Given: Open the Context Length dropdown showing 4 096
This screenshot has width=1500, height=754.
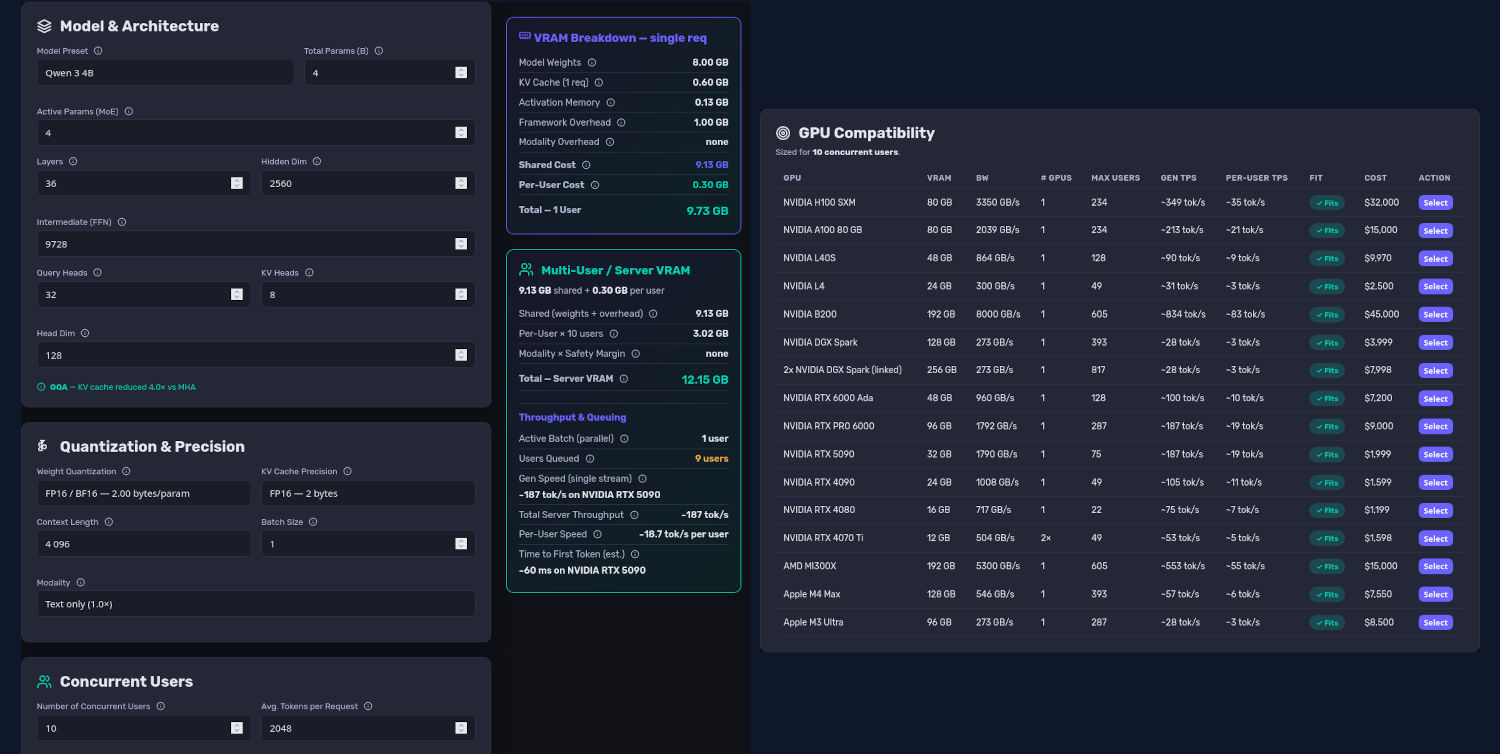Looking at the screenshot, I should pos(143,544).
